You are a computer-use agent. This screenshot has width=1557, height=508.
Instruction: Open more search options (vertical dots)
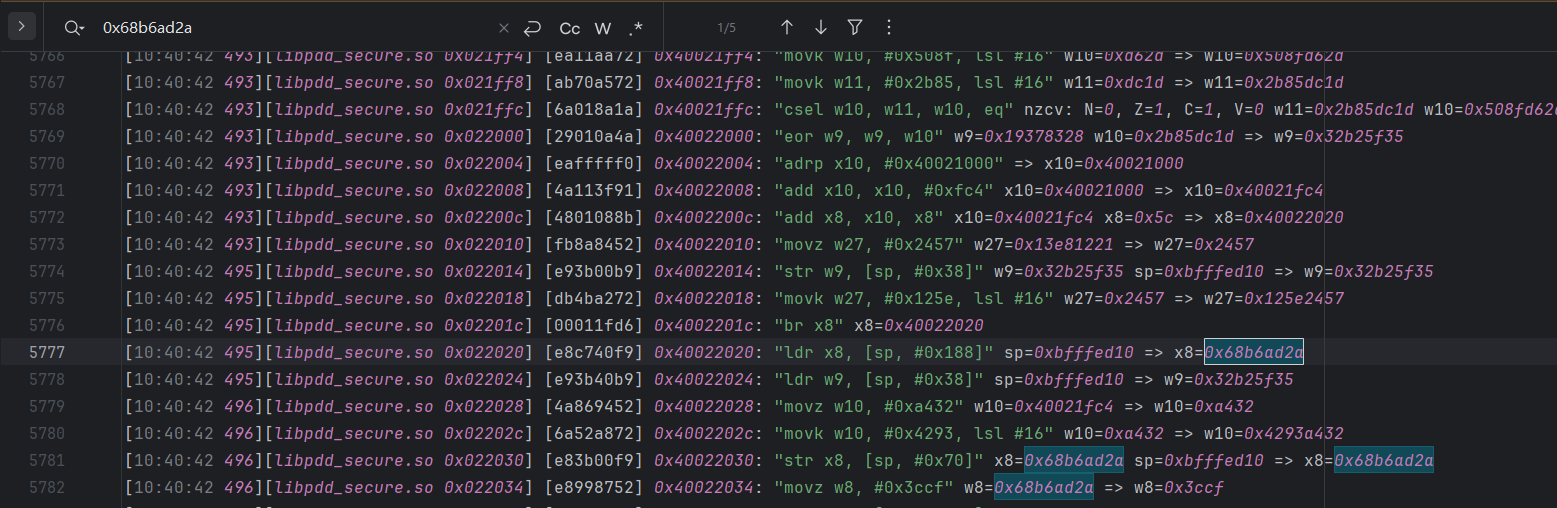888,27
